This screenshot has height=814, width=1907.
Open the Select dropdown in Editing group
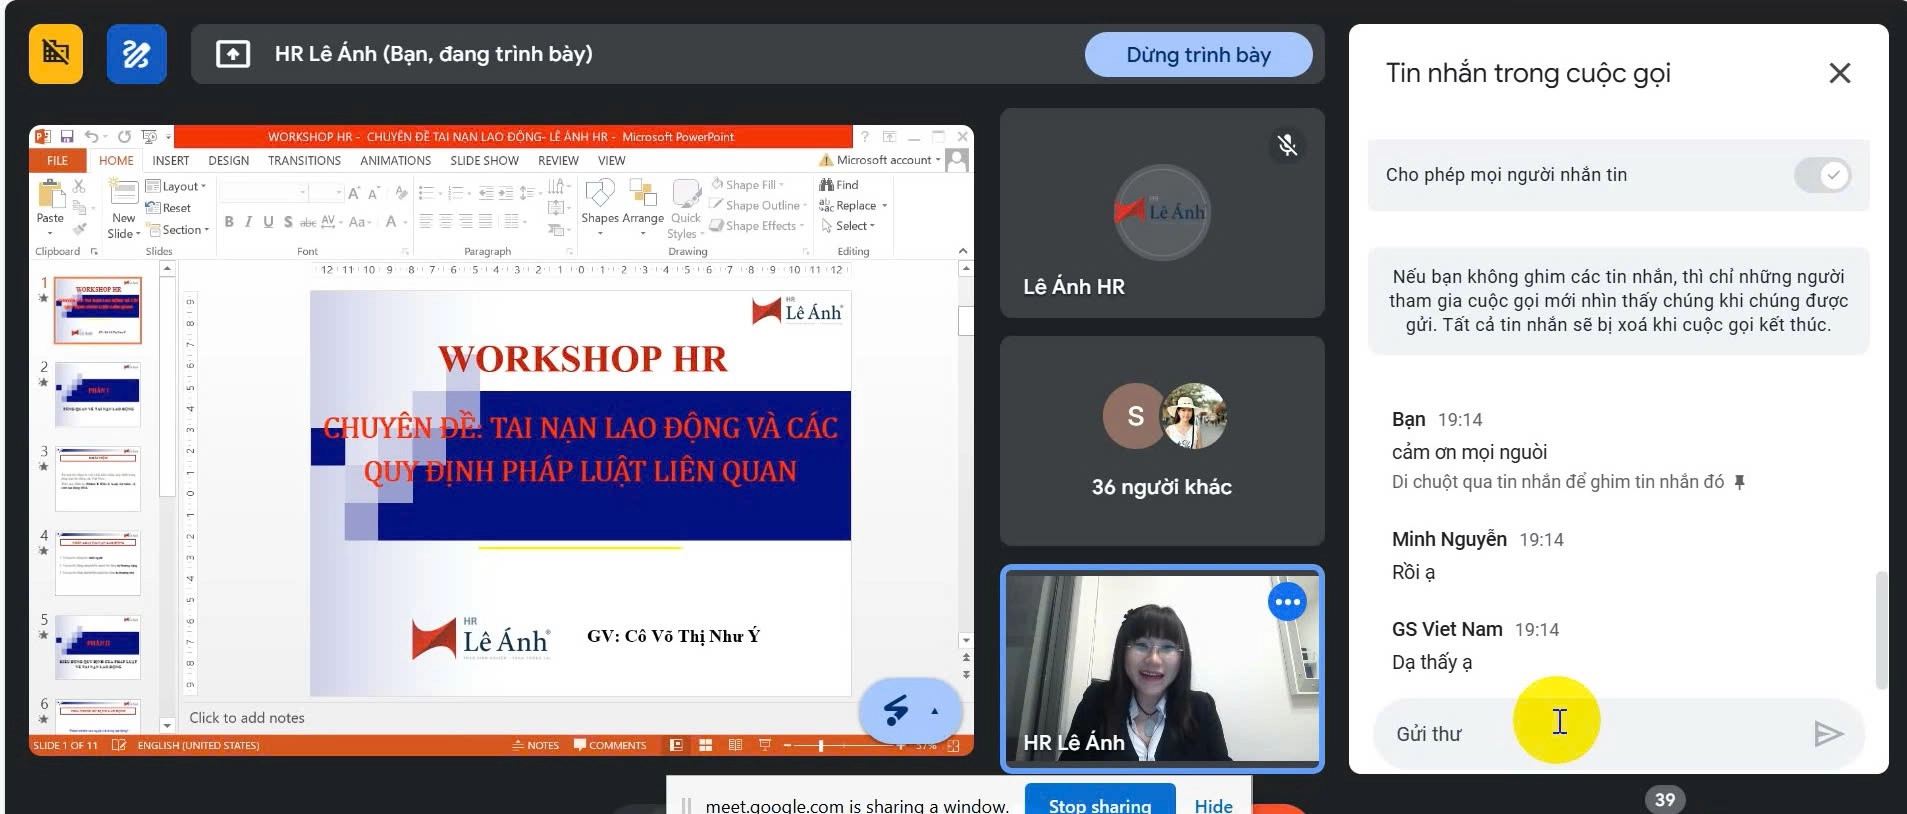pos(848,226)
